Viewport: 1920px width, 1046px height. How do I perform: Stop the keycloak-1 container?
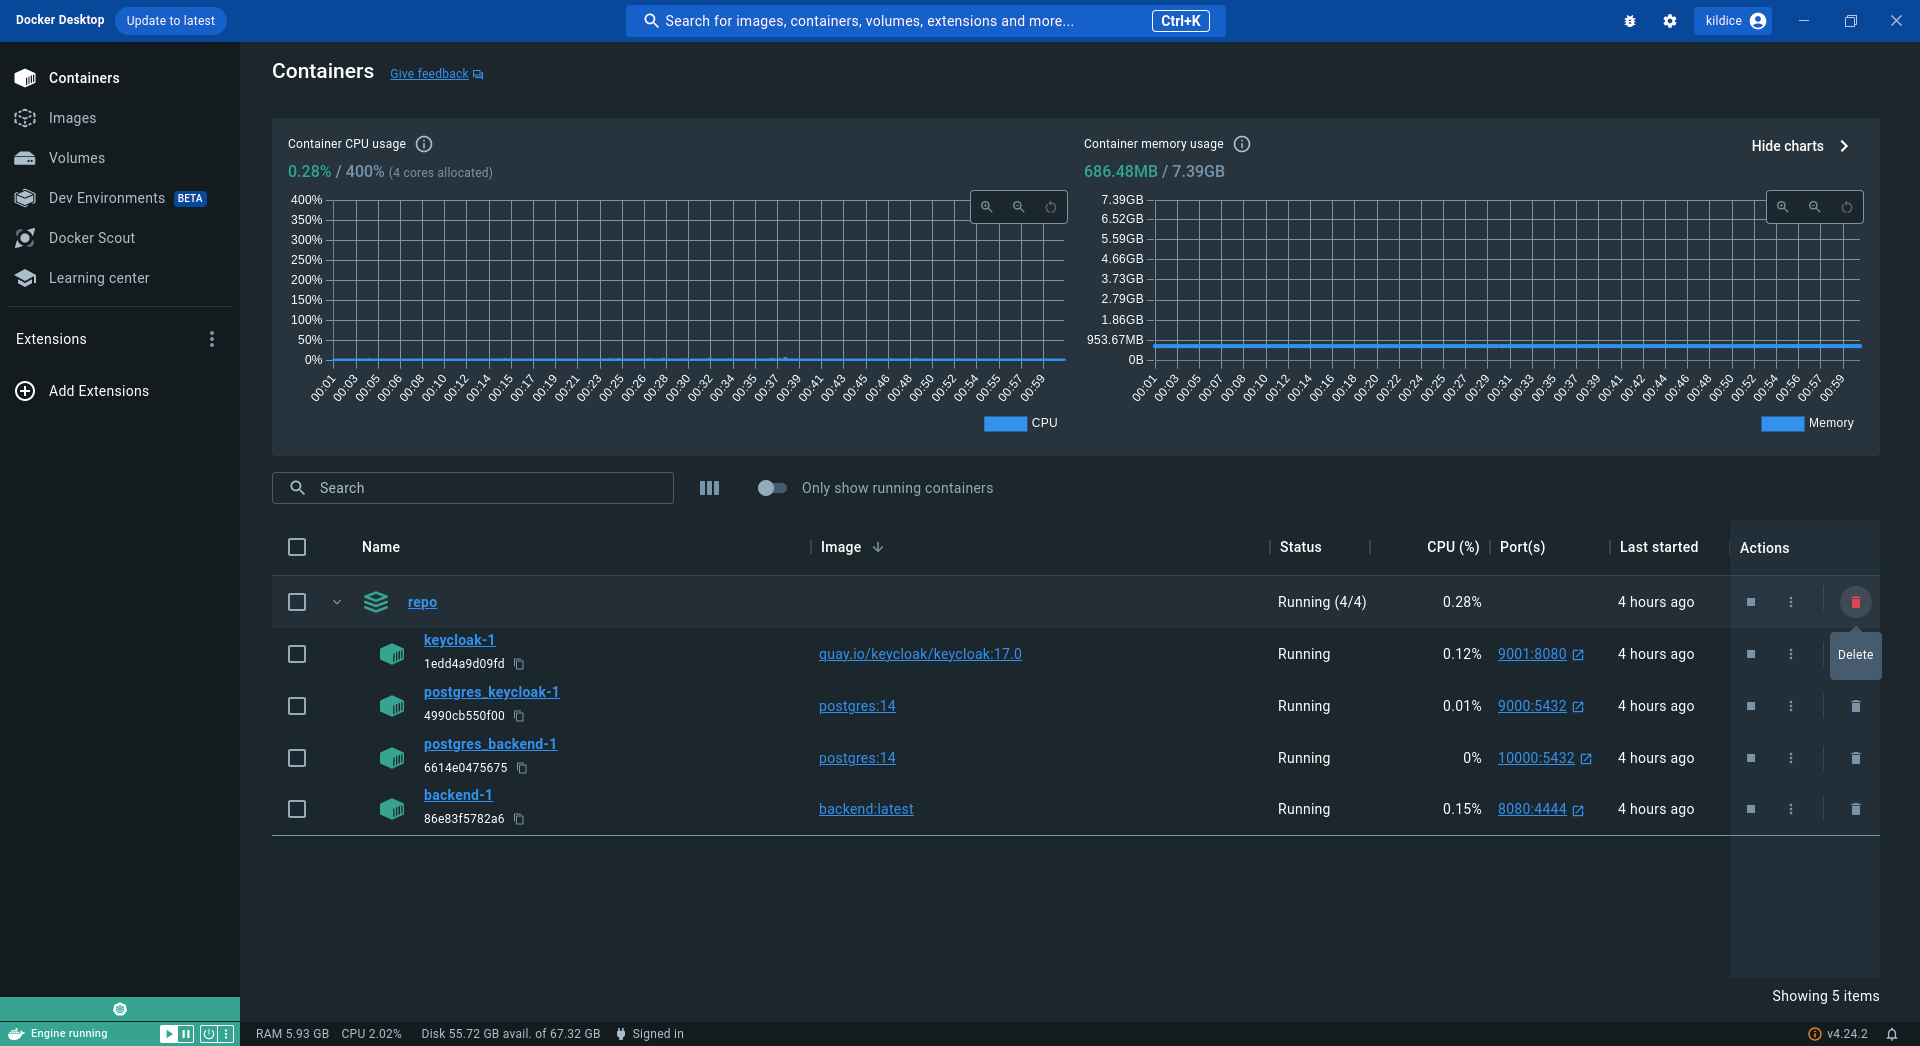[x=1751, y=654]
